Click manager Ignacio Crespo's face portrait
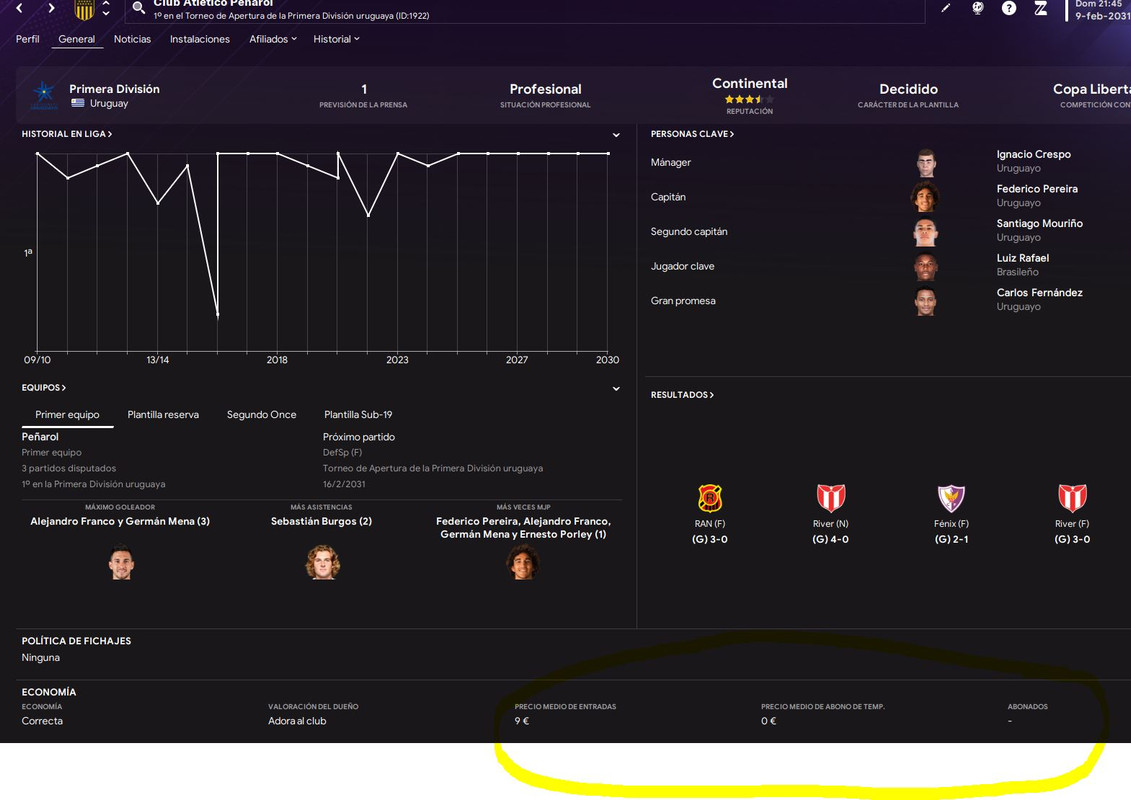This screenshot has height=800, width=1131. point(926,163)
